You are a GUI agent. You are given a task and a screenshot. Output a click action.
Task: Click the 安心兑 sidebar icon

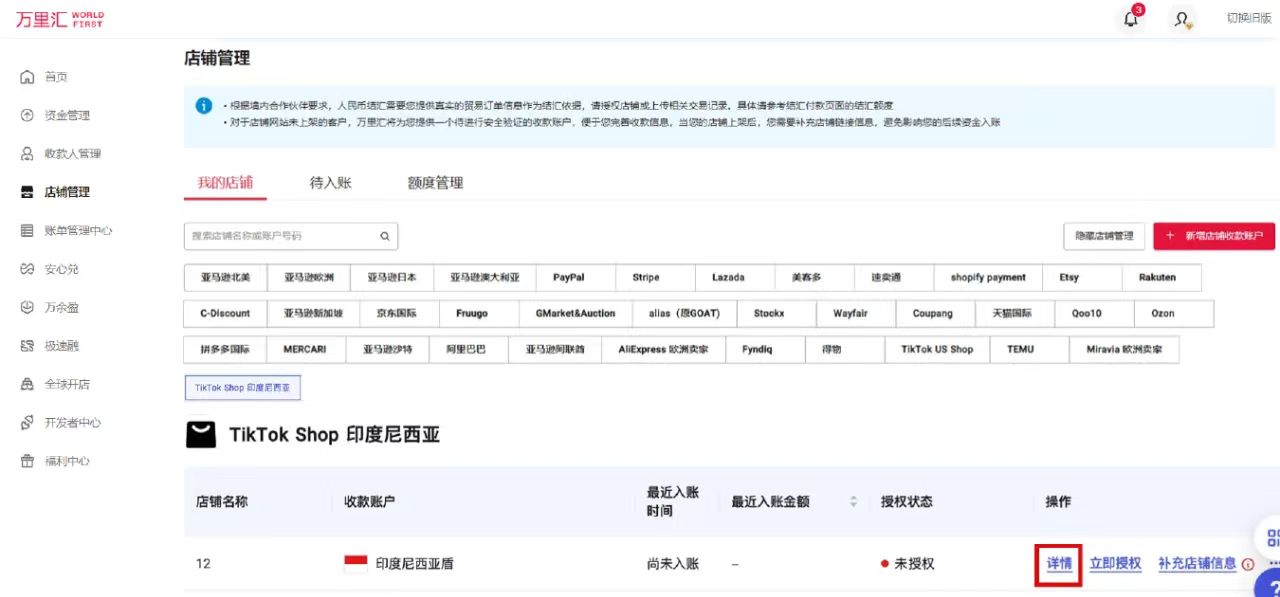(x=27, y=269)
